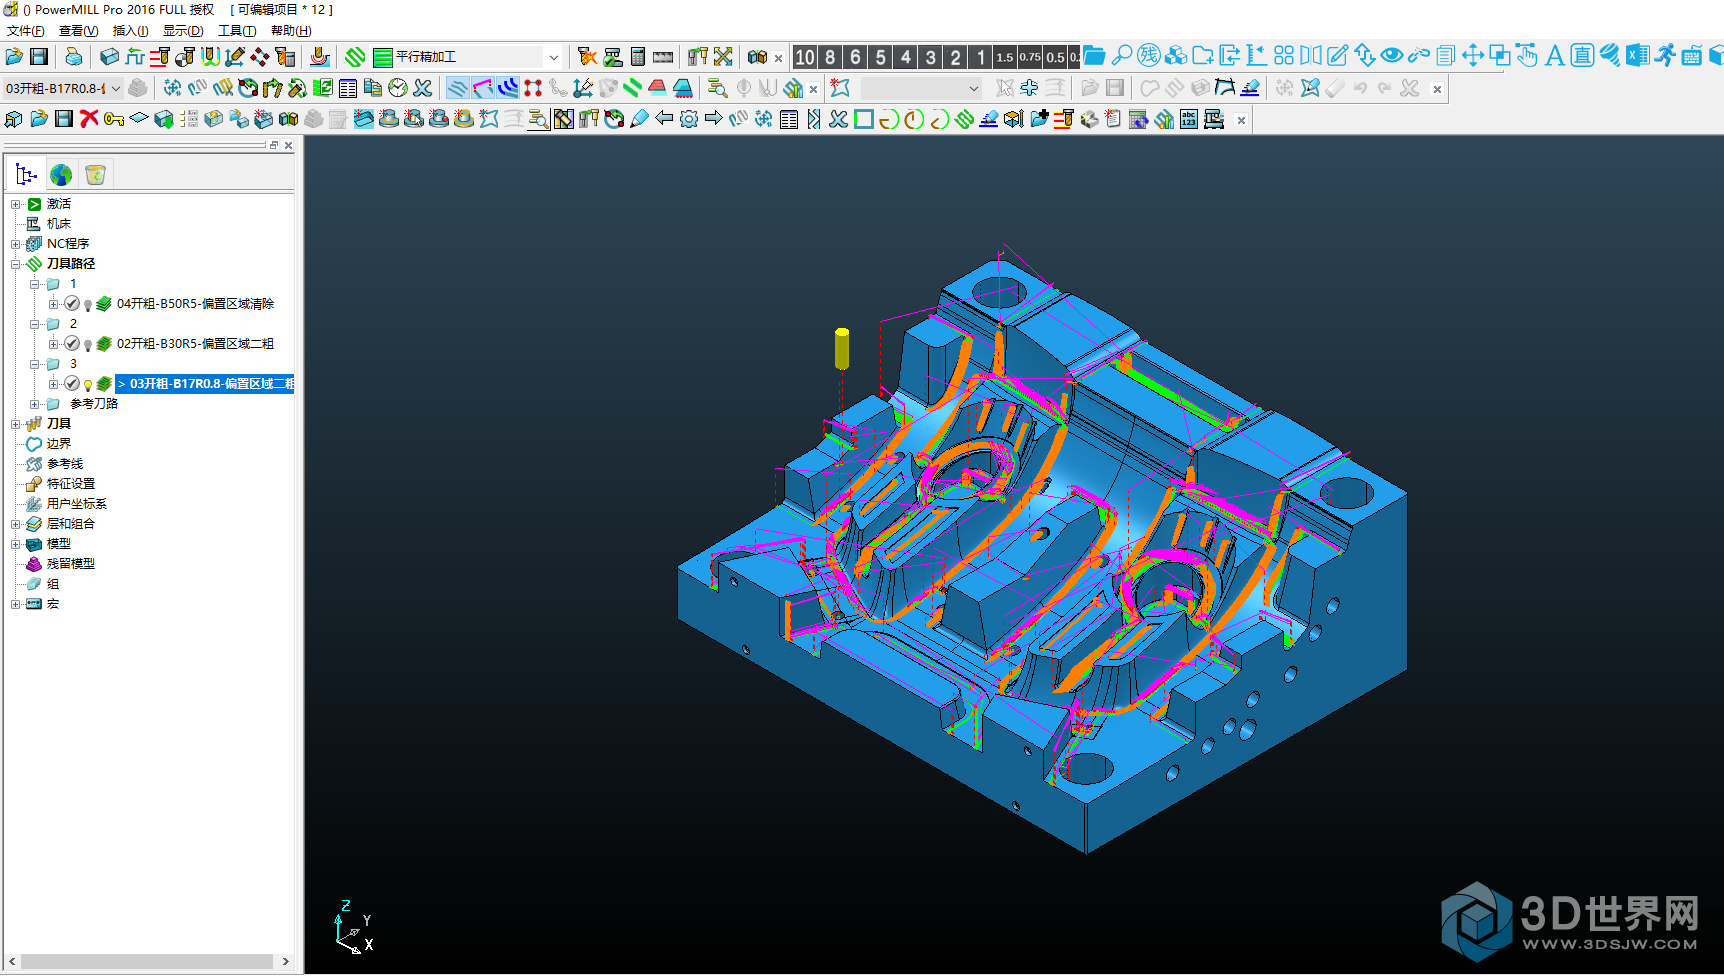Expand the 参考刀路 folder node
The image size is (1724, 976).
click(x=35, y=404)
